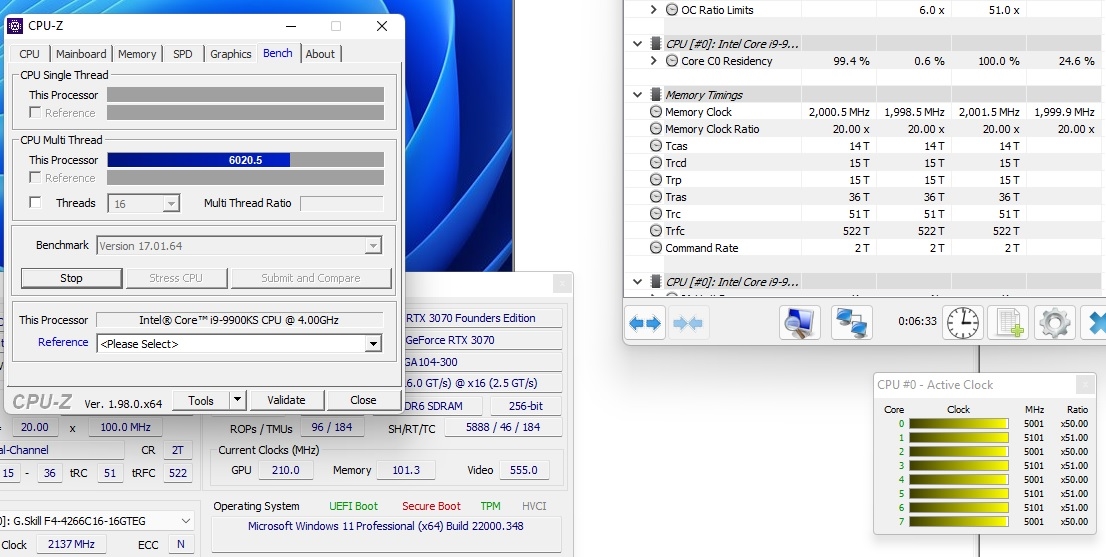The image size is (1106, 557).
Task: Toggle the Threads checkbox in CPU-Z
Action: coord(35,203)
